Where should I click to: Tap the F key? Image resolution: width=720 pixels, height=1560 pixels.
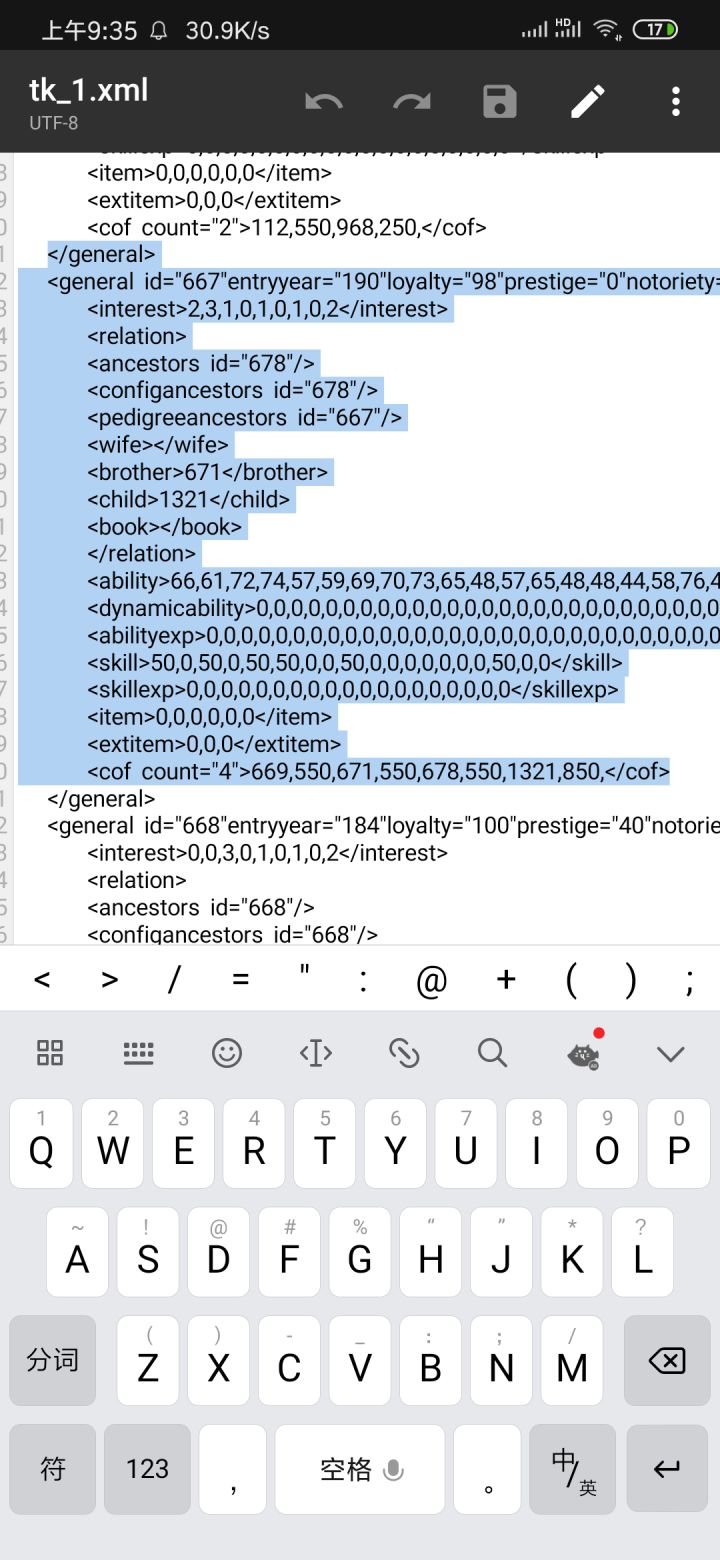[289, 1252]
